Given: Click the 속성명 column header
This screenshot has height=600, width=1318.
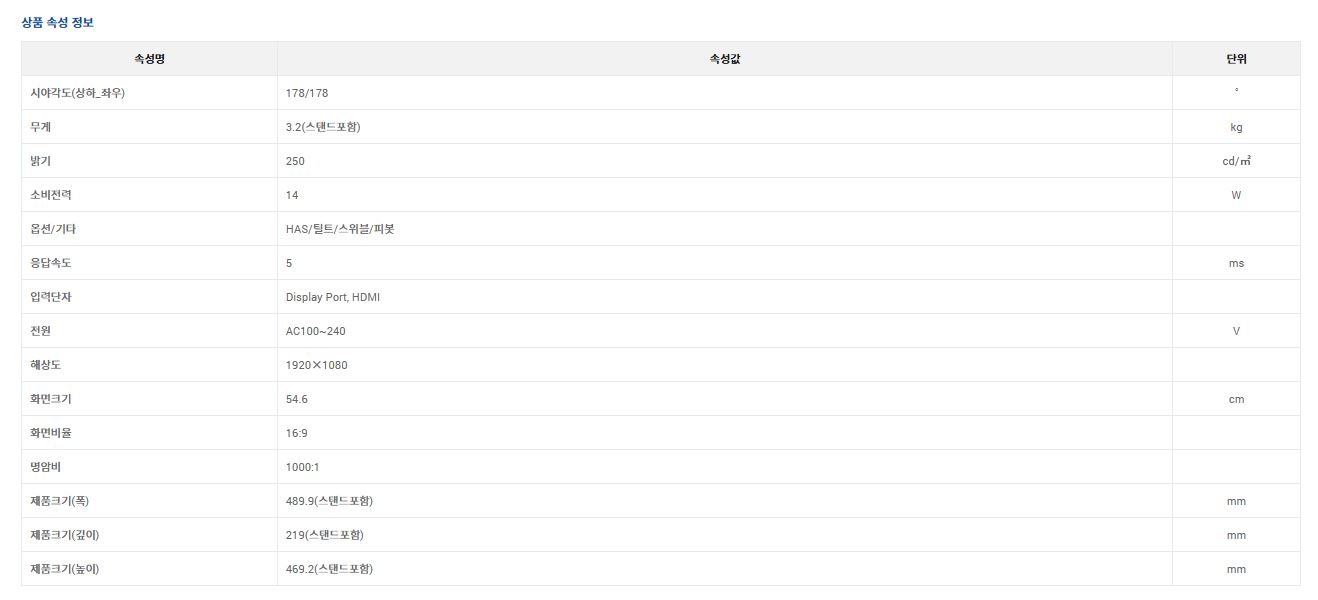Looking at the screenshot, I should point(149,59).
